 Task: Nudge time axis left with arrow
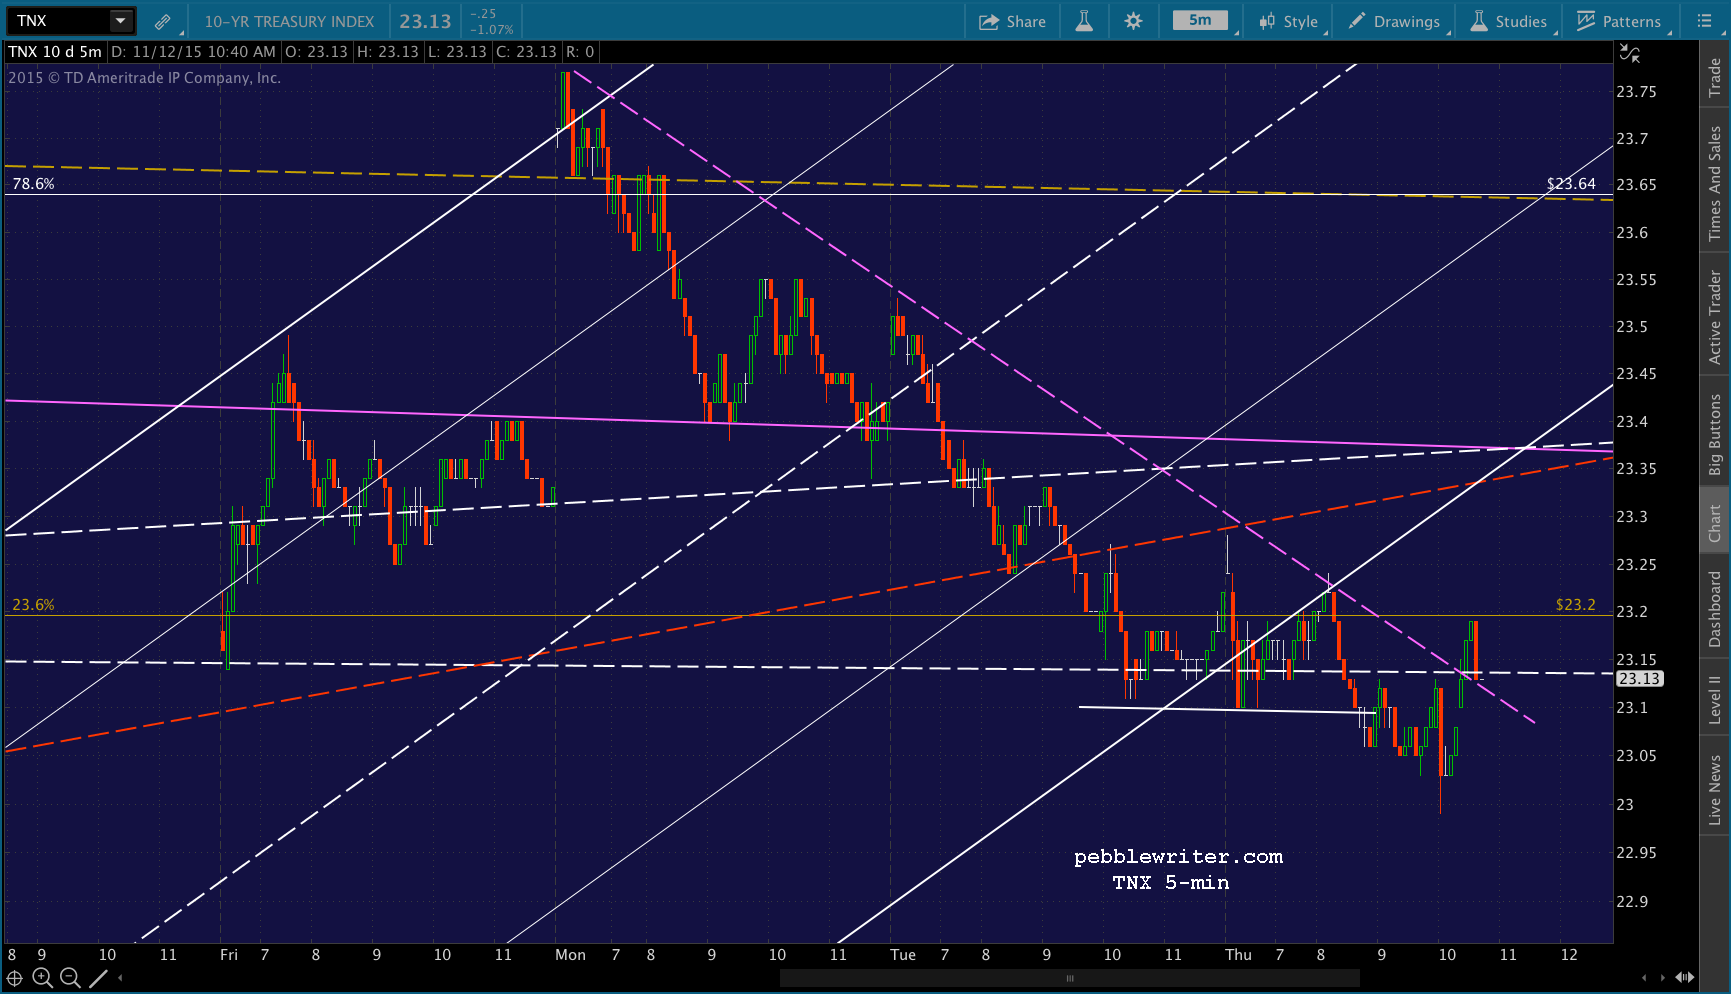[1644, 978]
